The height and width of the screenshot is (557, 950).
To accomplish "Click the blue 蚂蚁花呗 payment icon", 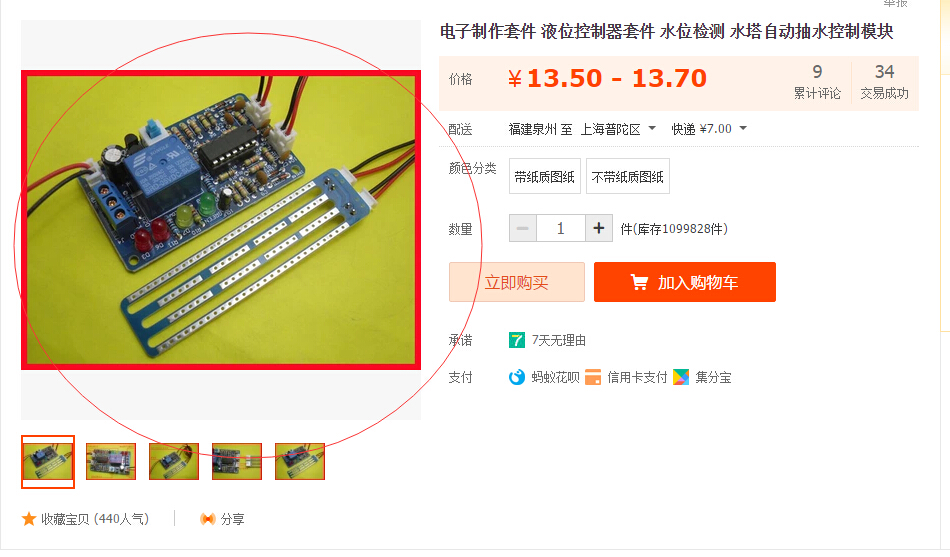I will tap(517, 377).
